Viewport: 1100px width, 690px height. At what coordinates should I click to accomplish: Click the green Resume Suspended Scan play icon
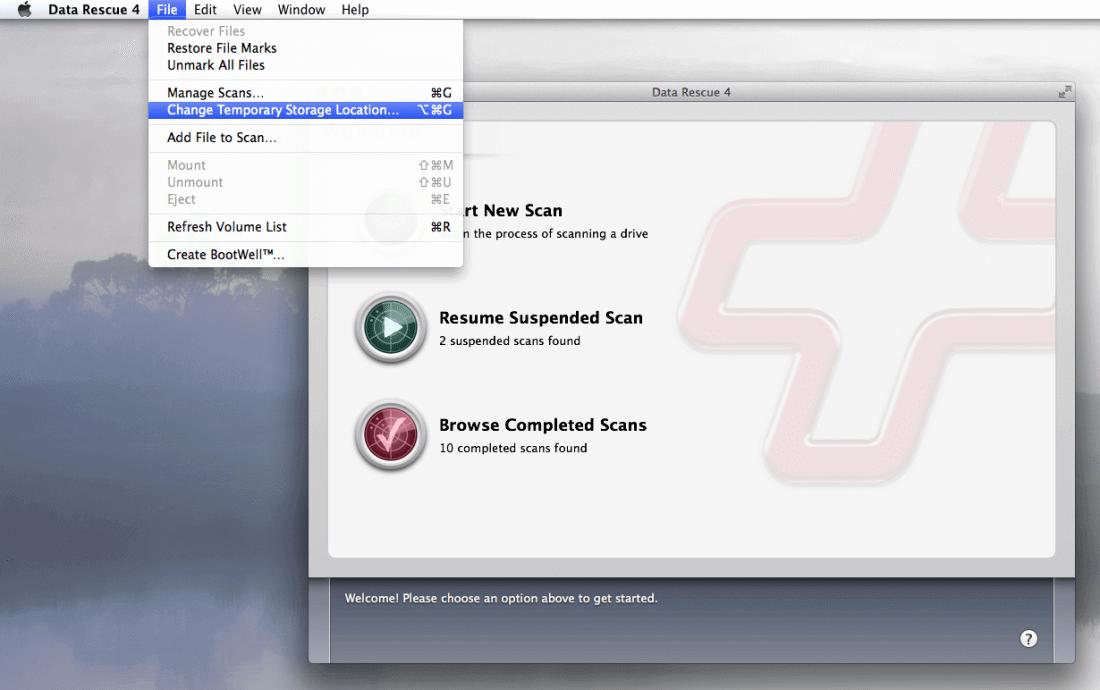(x=390, y=327)
